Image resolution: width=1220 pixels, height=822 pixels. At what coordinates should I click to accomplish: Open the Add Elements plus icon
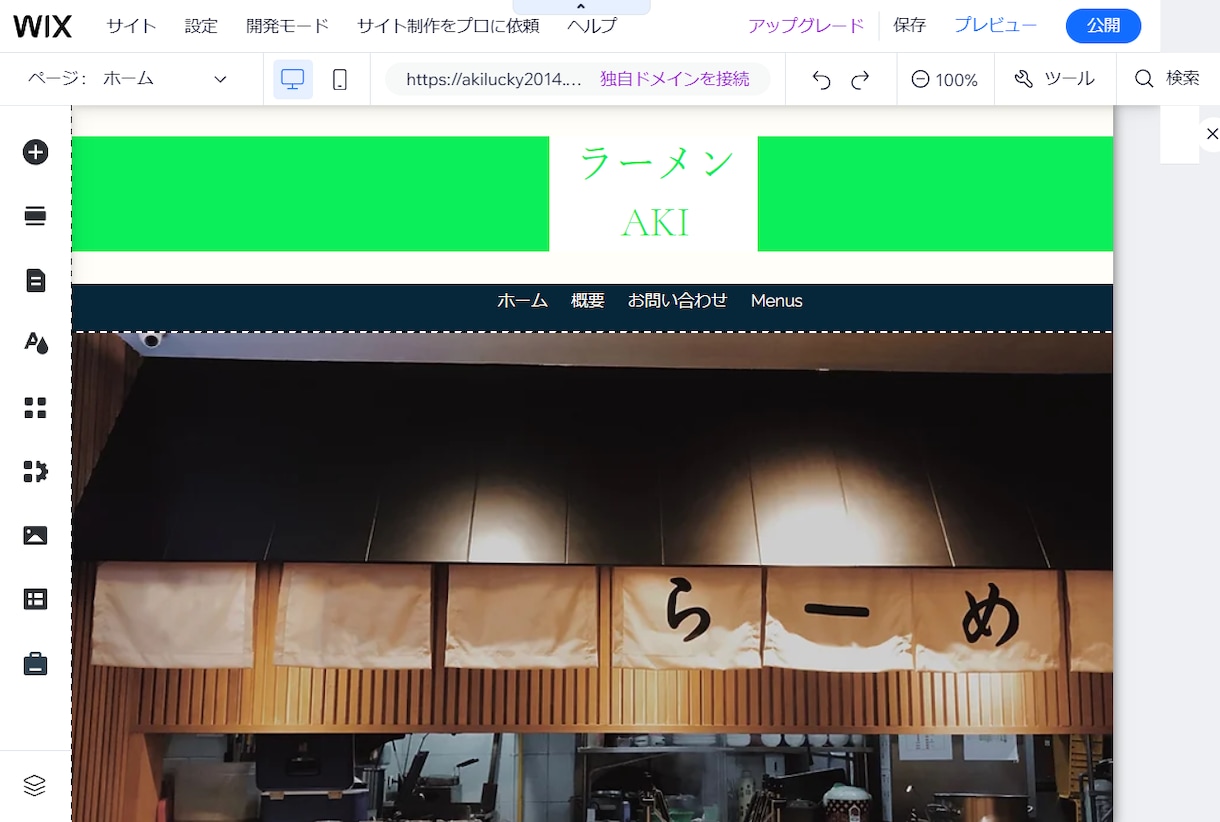point(36,152)
